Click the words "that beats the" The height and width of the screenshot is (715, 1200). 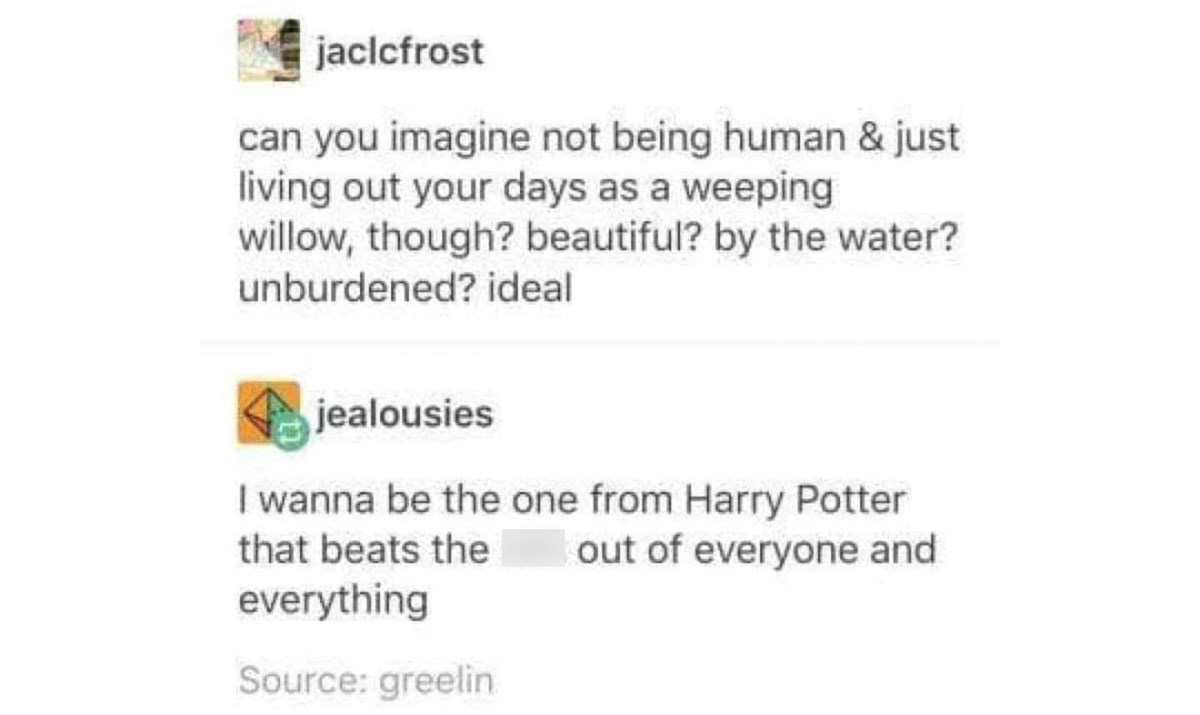coord(363,550)
